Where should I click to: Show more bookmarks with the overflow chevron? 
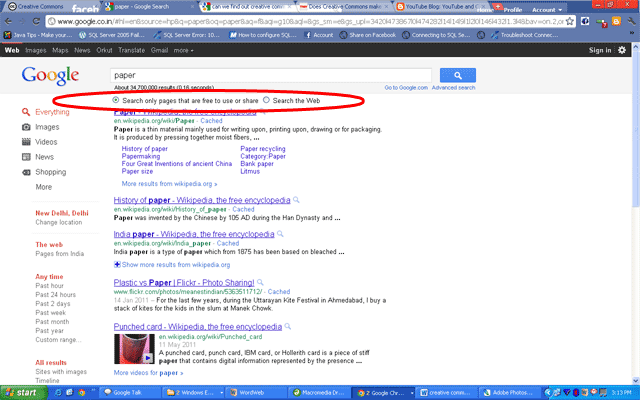(632, 35)
